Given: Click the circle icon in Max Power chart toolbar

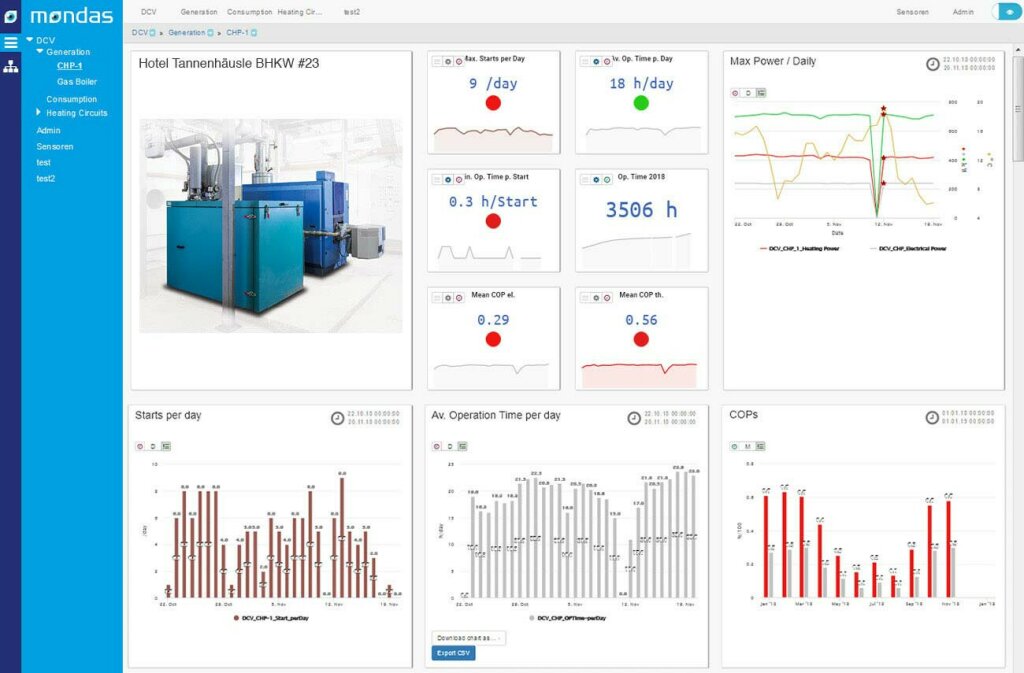Looking at the screenshot, I should click(x=735, y=93).
